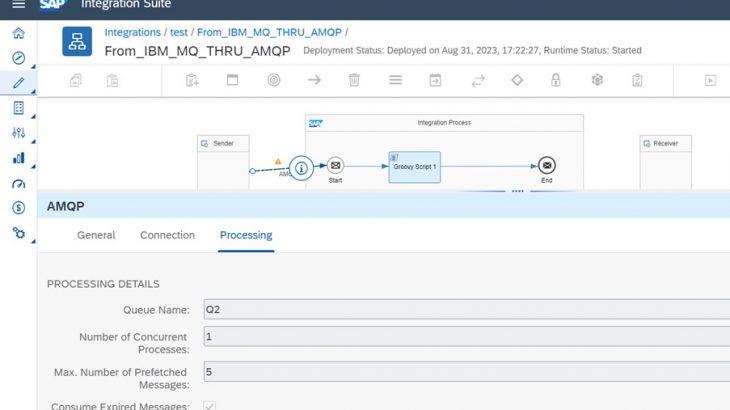Click the Integration Process header
This screenshot has height=410, width=730.
444,123
